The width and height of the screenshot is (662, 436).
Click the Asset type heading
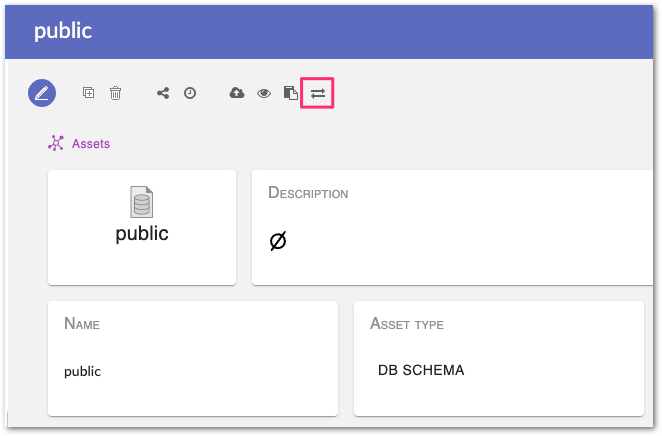[407, 324]
